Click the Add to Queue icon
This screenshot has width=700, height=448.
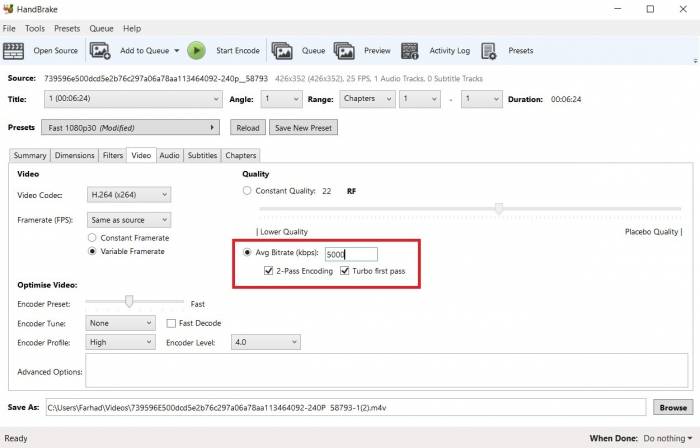pyautogui.click(x=100, y=50)
